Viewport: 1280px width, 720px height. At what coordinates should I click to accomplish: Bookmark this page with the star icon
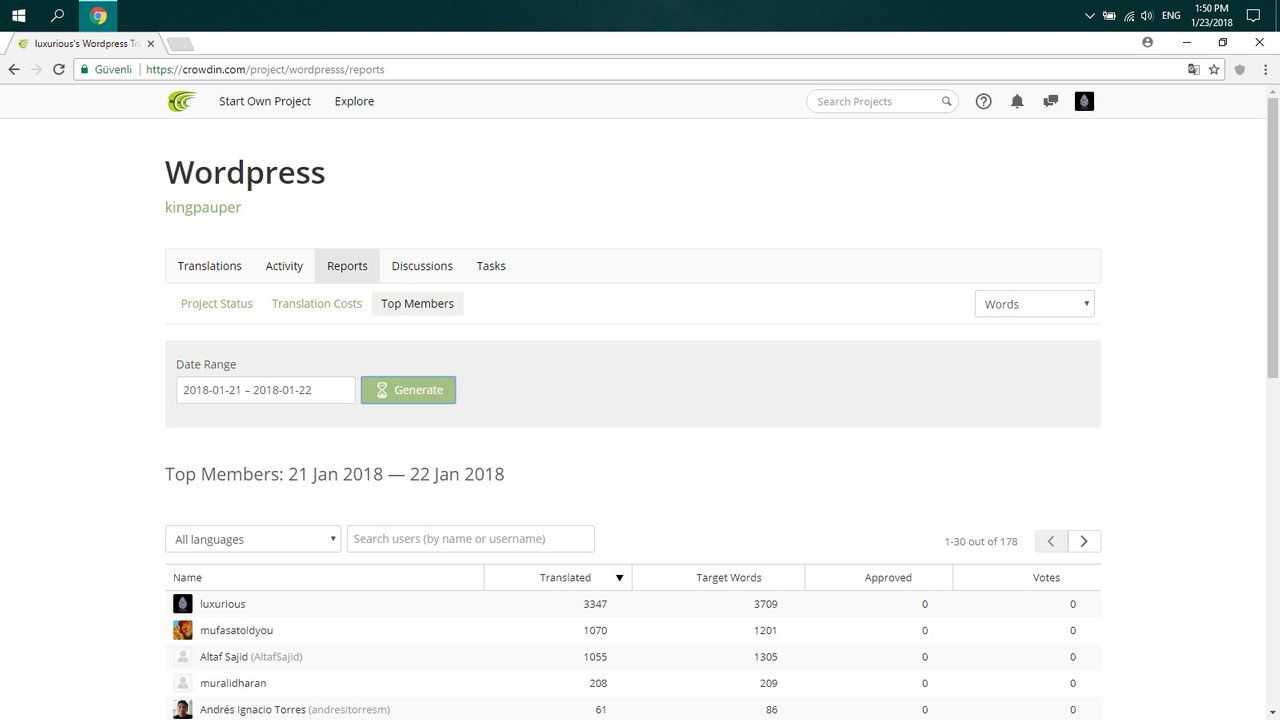(x=1214, y=69)
